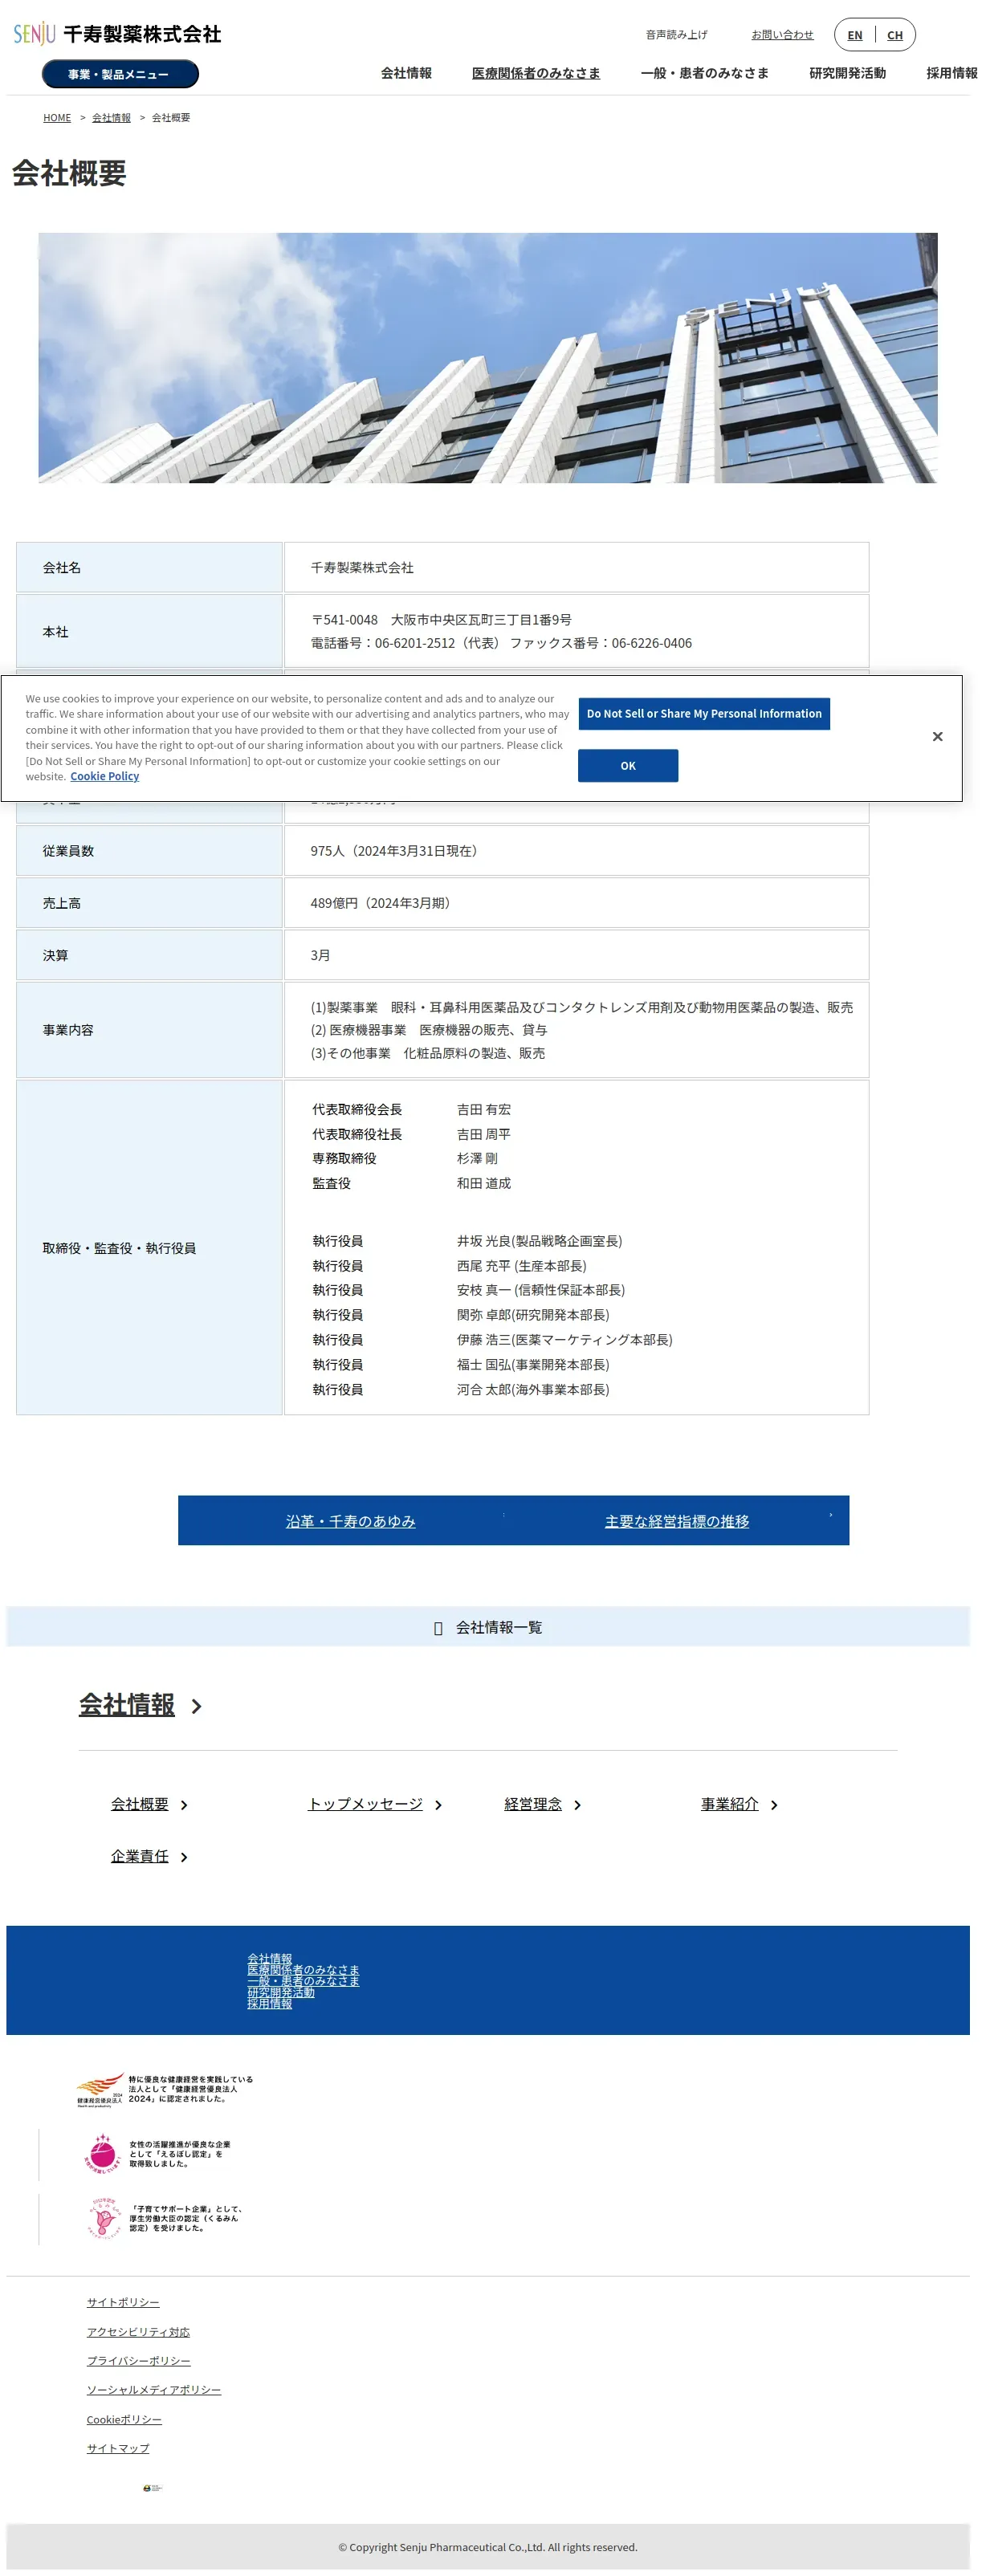Open the 経営理念 link
The height and width of the screenshot is (2576, 986).
pyautogui.click(x=533, y=1804)
